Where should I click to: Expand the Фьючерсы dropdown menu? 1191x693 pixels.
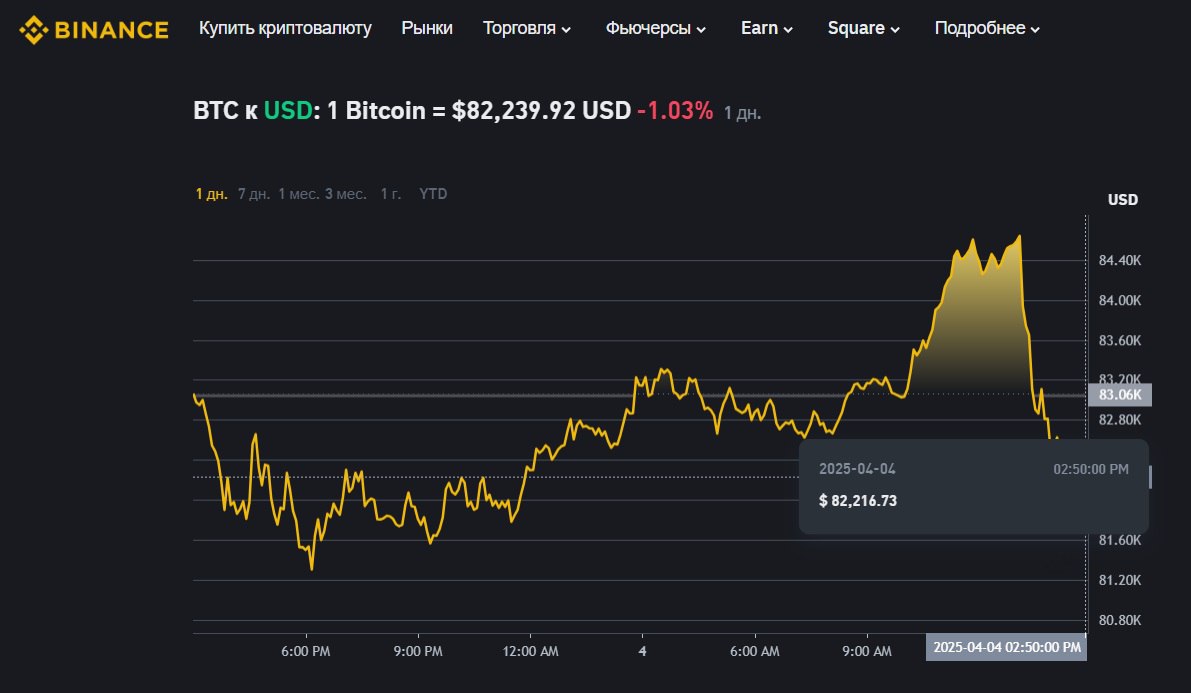[655, 28]
